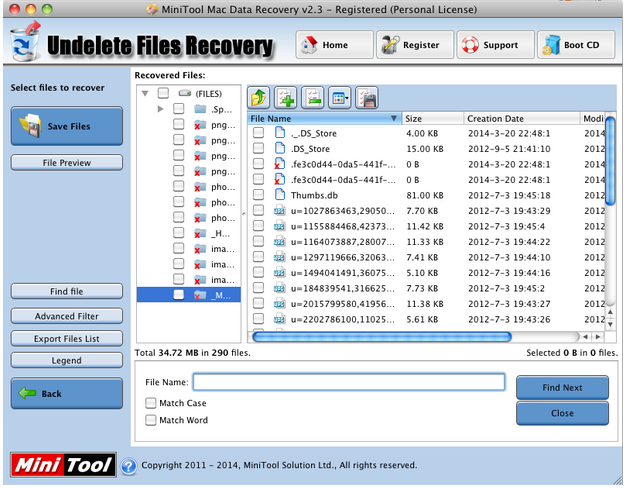This screenshot has height=488, width=626.
Task: Check the (FILES) root checkbox
Action: 163,93
